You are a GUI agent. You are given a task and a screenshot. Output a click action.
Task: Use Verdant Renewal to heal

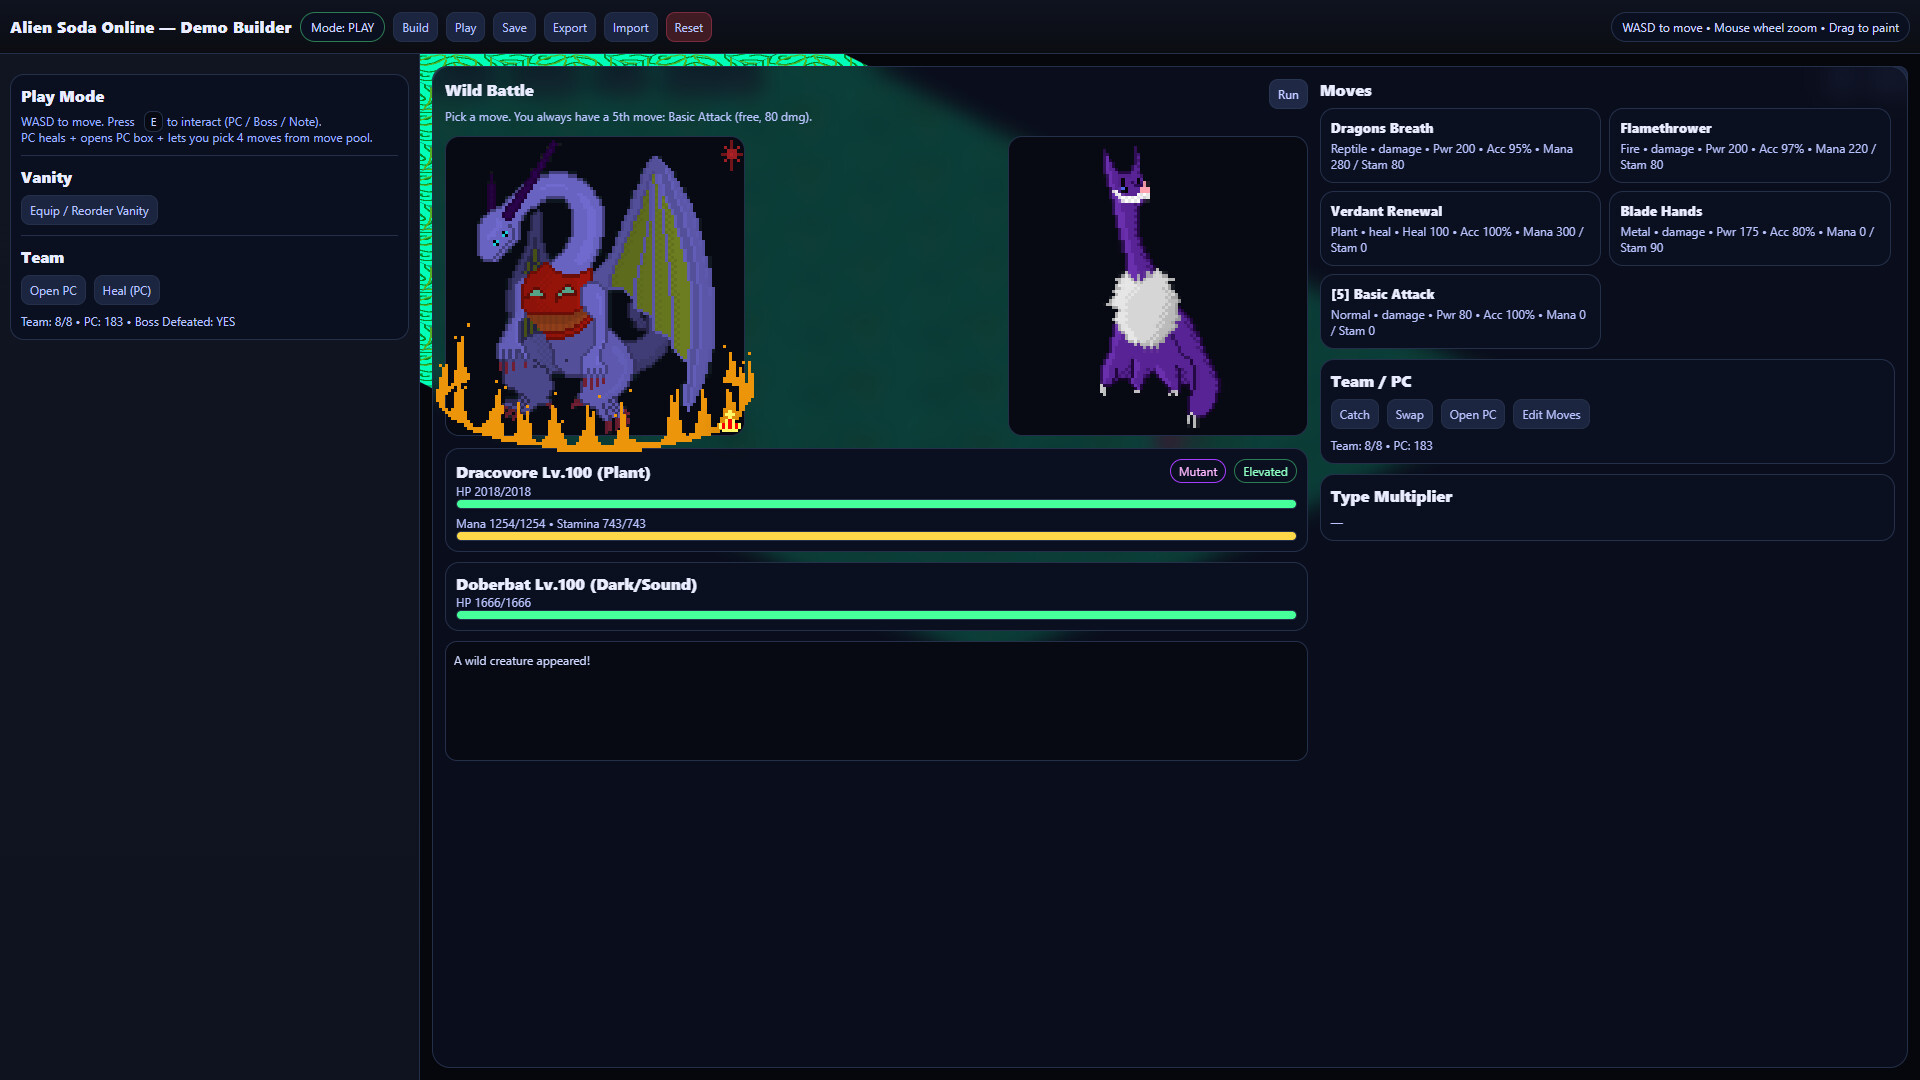(x=1459, y=228)
